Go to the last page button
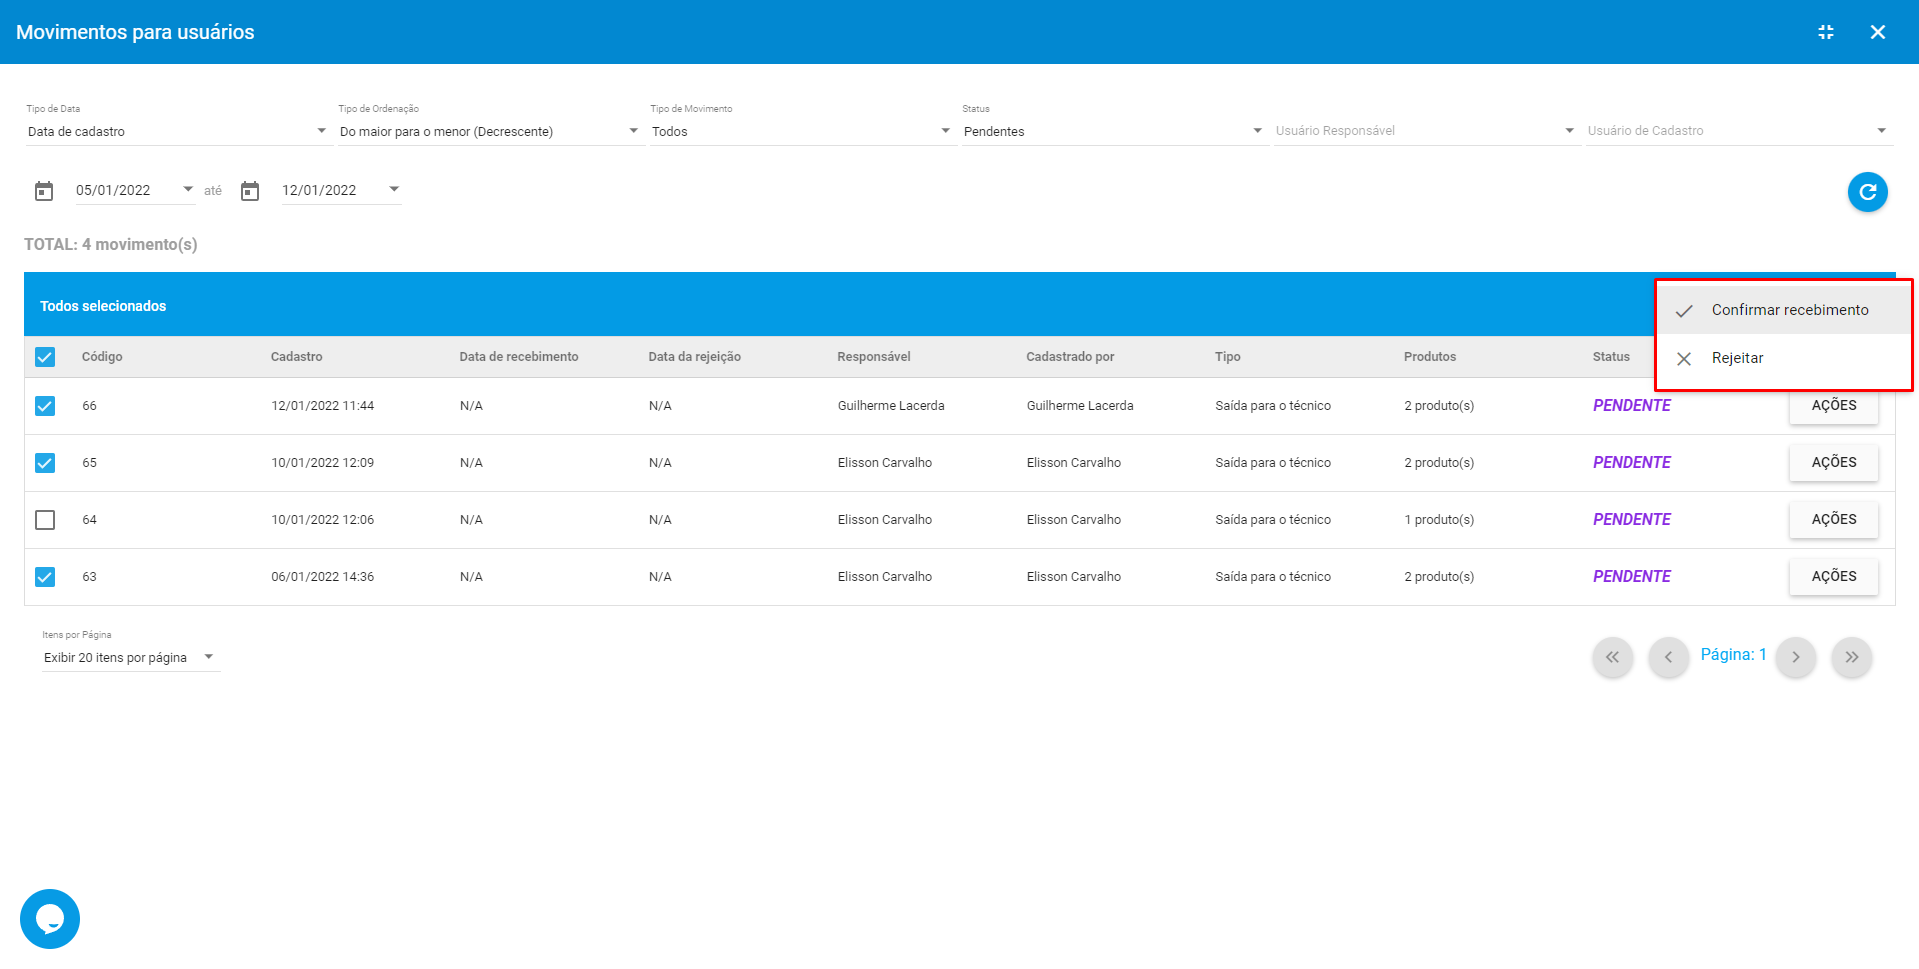 coord(1852,657)
